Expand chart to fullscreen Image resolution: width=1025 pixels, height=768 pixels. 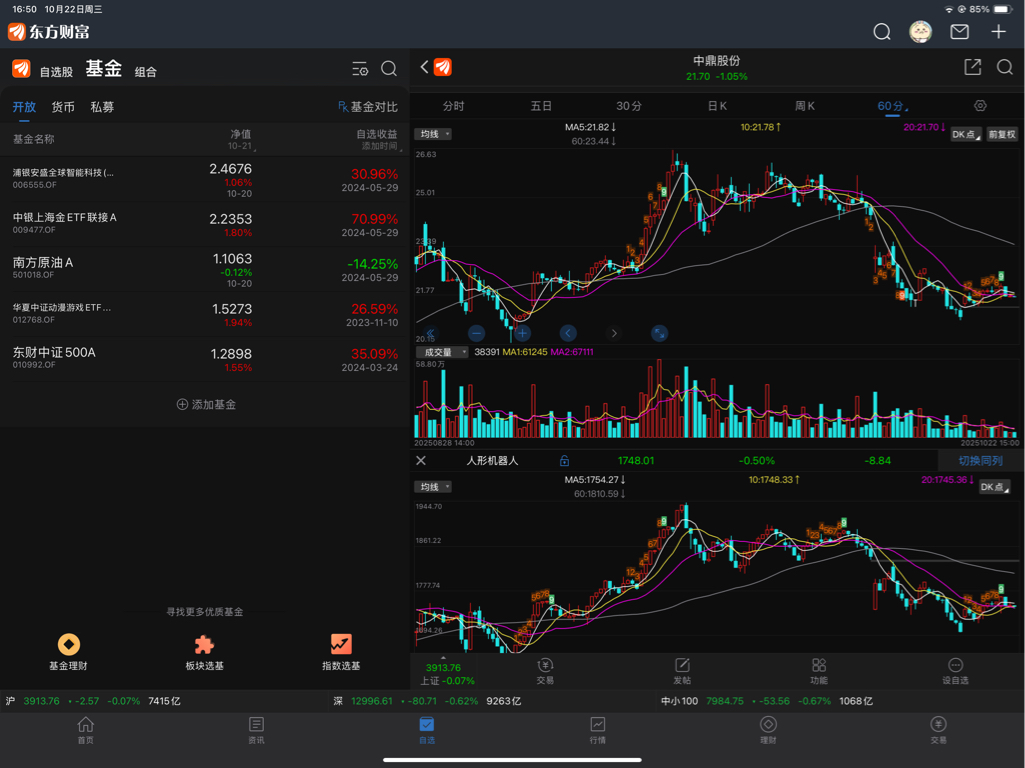(660, 333)
